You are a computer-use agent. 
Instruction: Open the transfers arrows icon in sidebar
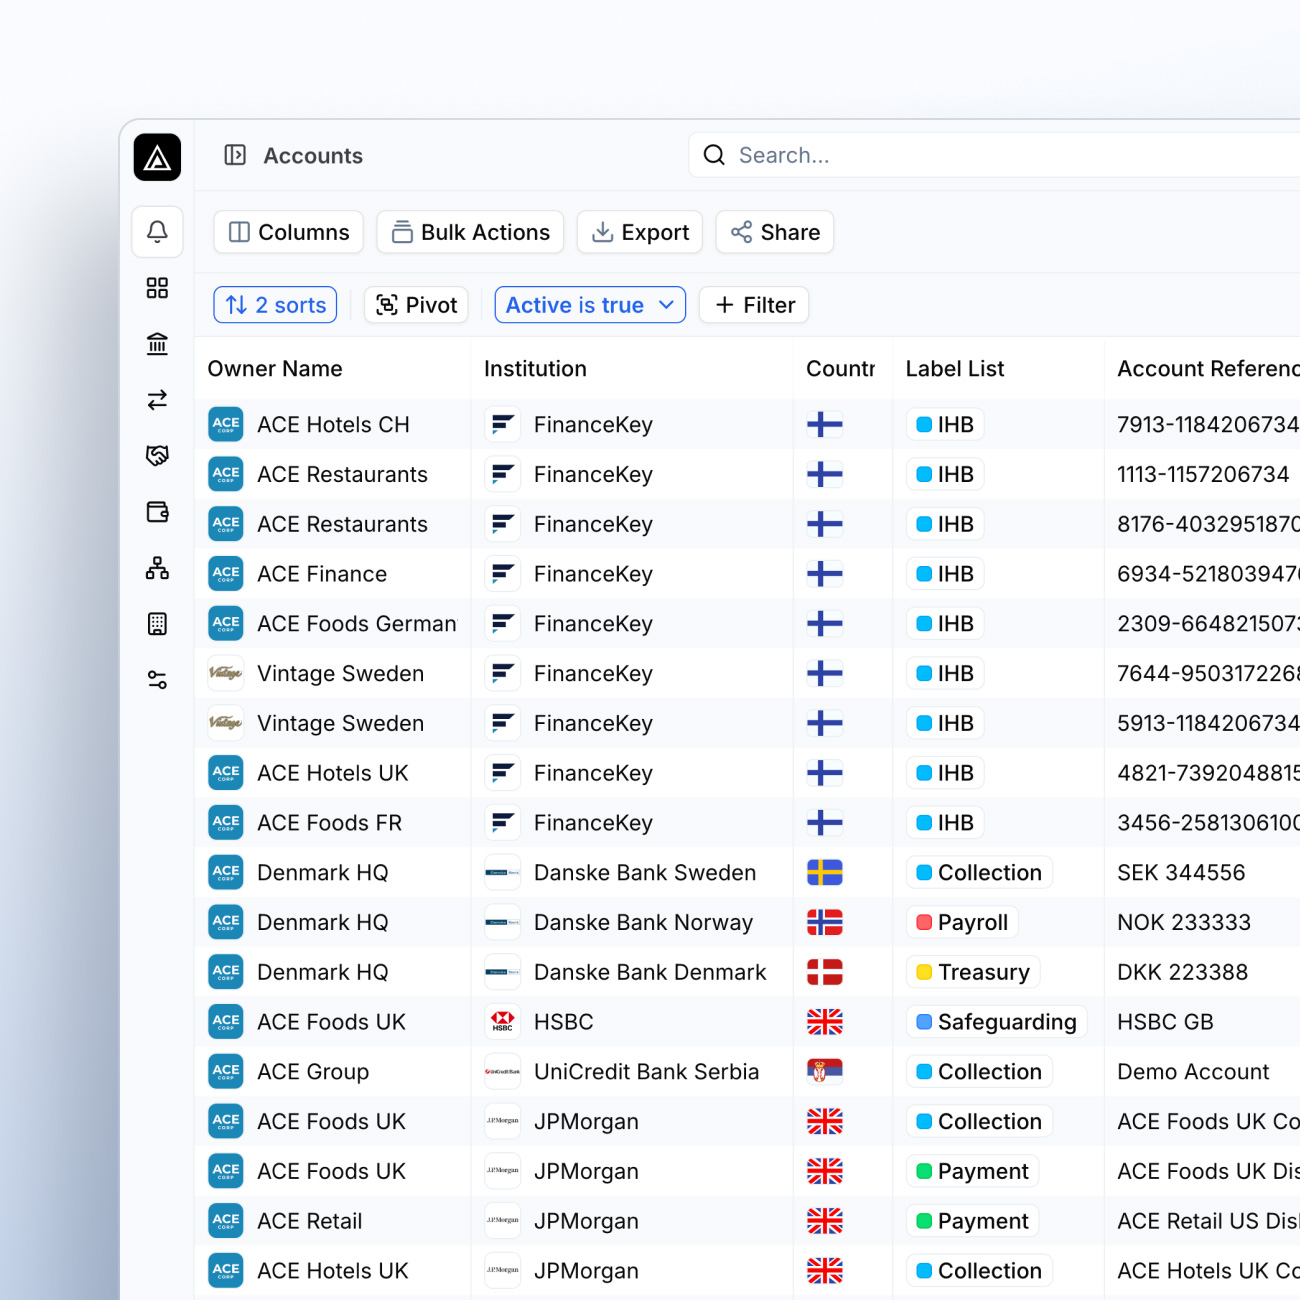tap(157, 400)
